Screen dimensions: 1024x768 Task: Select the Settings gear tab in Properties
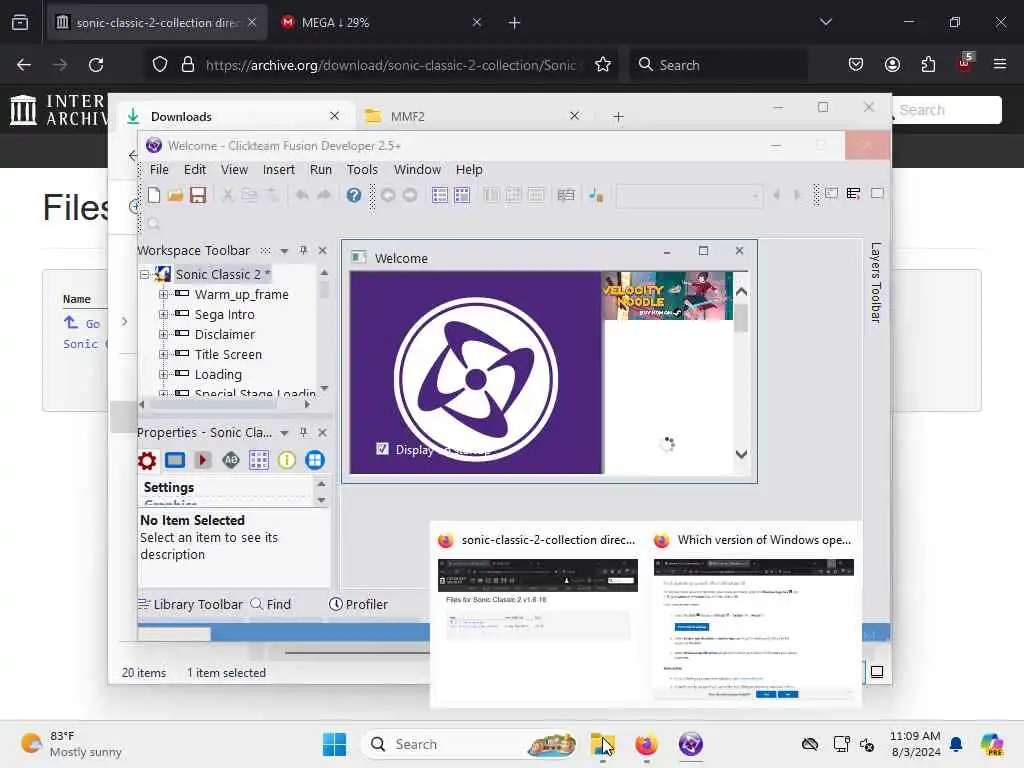click(x=147, y=460)
